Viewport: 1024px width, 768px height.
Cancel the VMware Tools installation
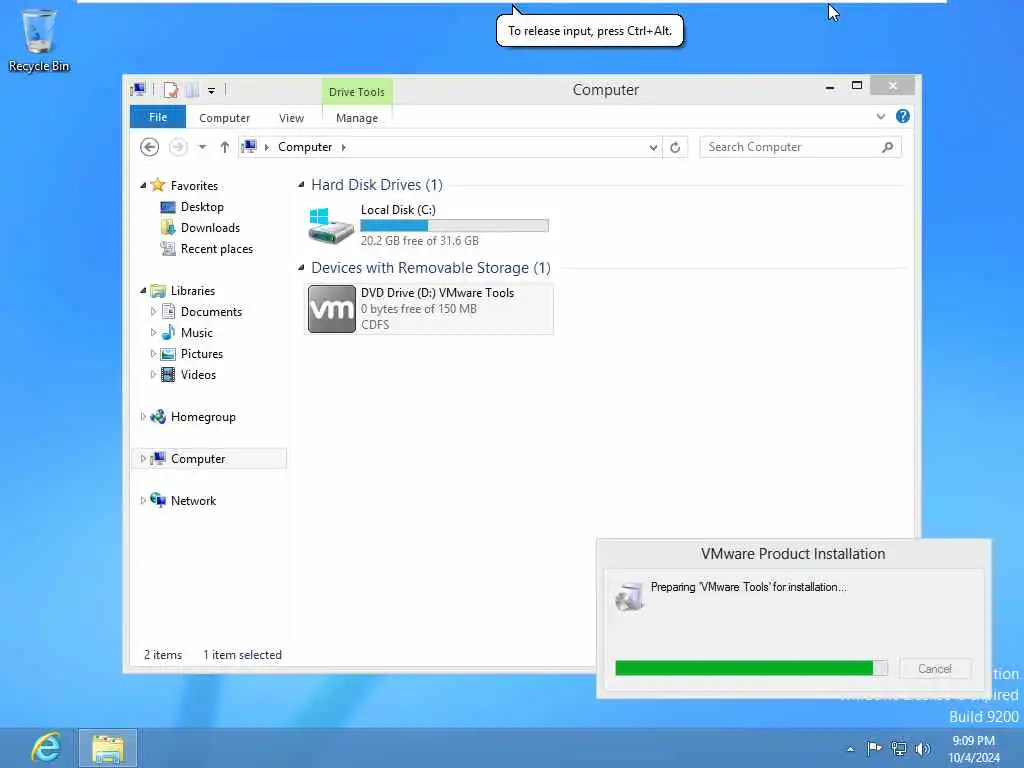[935, 669]
